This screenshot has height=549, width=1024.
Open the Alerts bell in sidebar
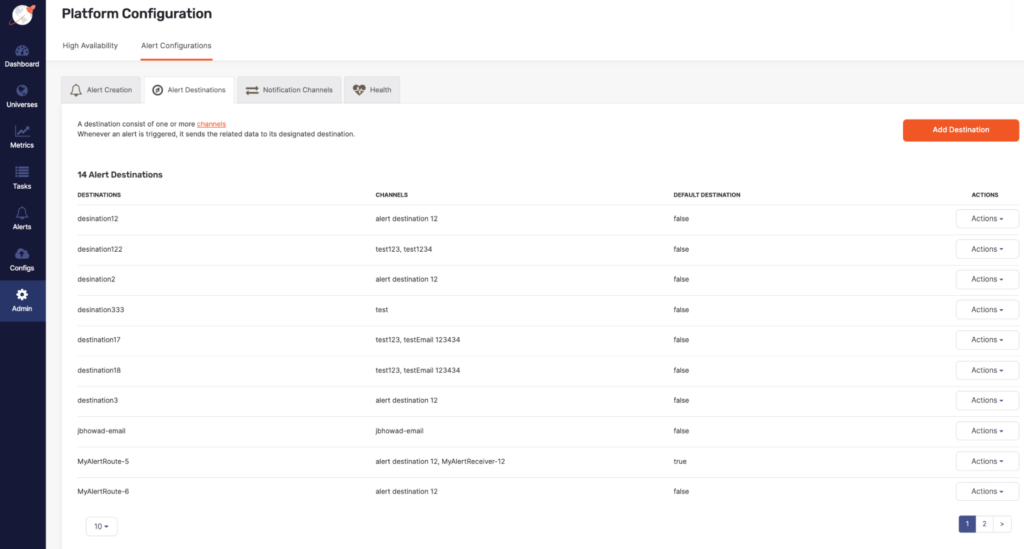coord(22,213)
